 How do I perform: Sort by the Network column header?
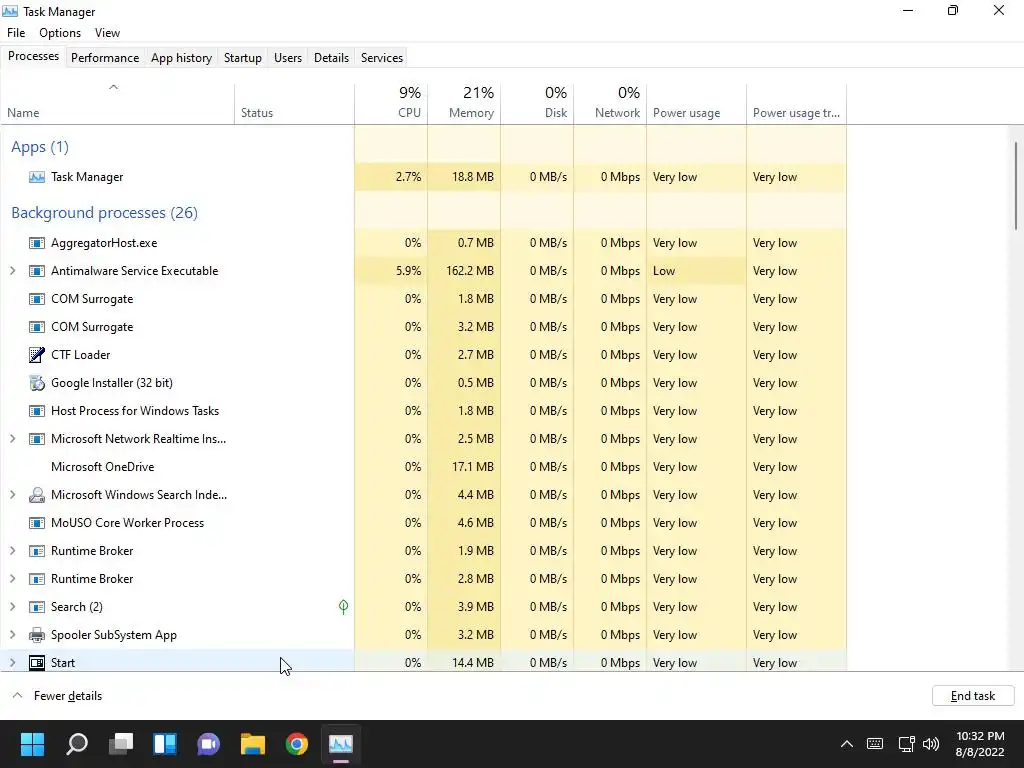click(x=610, y=103)
